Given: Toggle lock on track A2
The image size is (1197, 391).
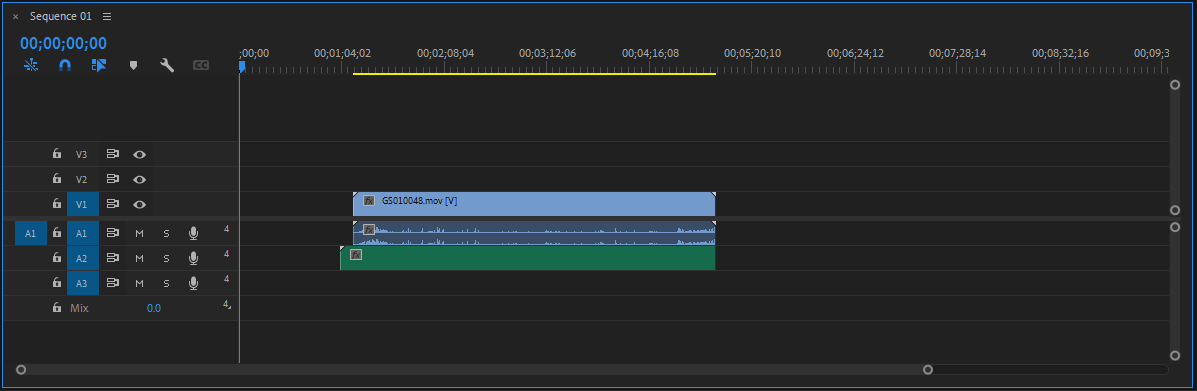Looking at the screenshot, I should pos(56,258).
